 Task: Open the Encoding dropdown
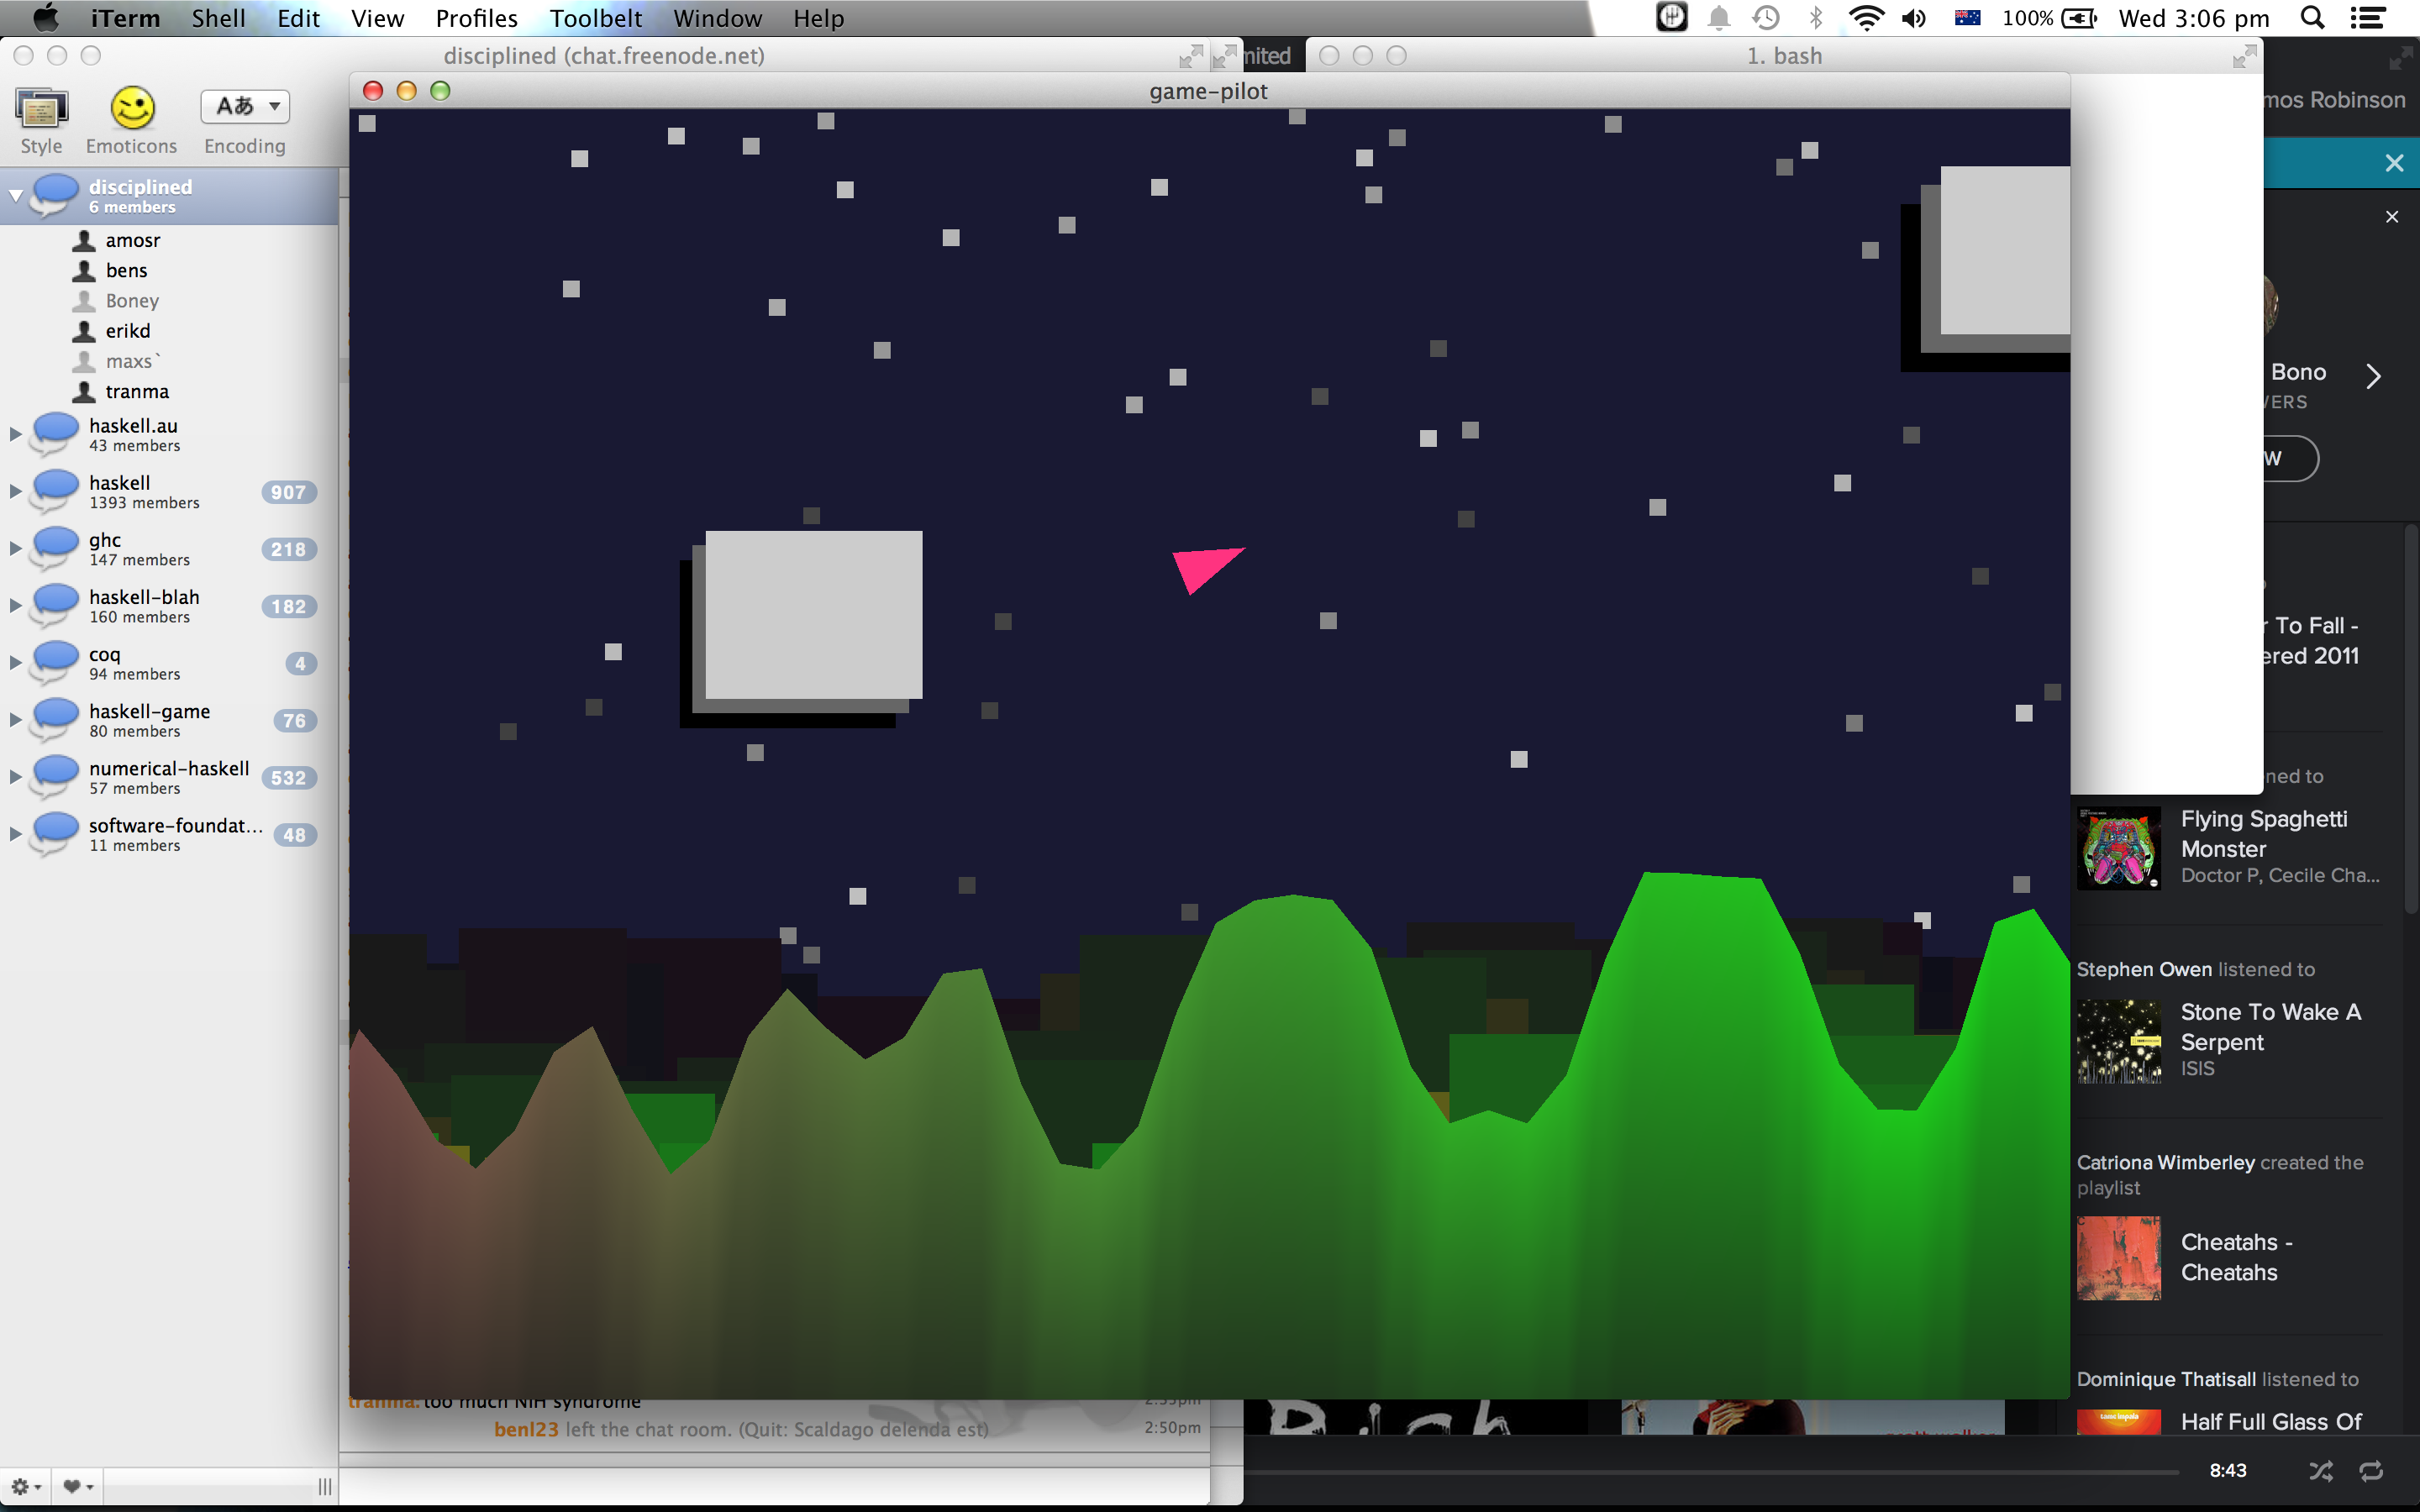(245, 107)
